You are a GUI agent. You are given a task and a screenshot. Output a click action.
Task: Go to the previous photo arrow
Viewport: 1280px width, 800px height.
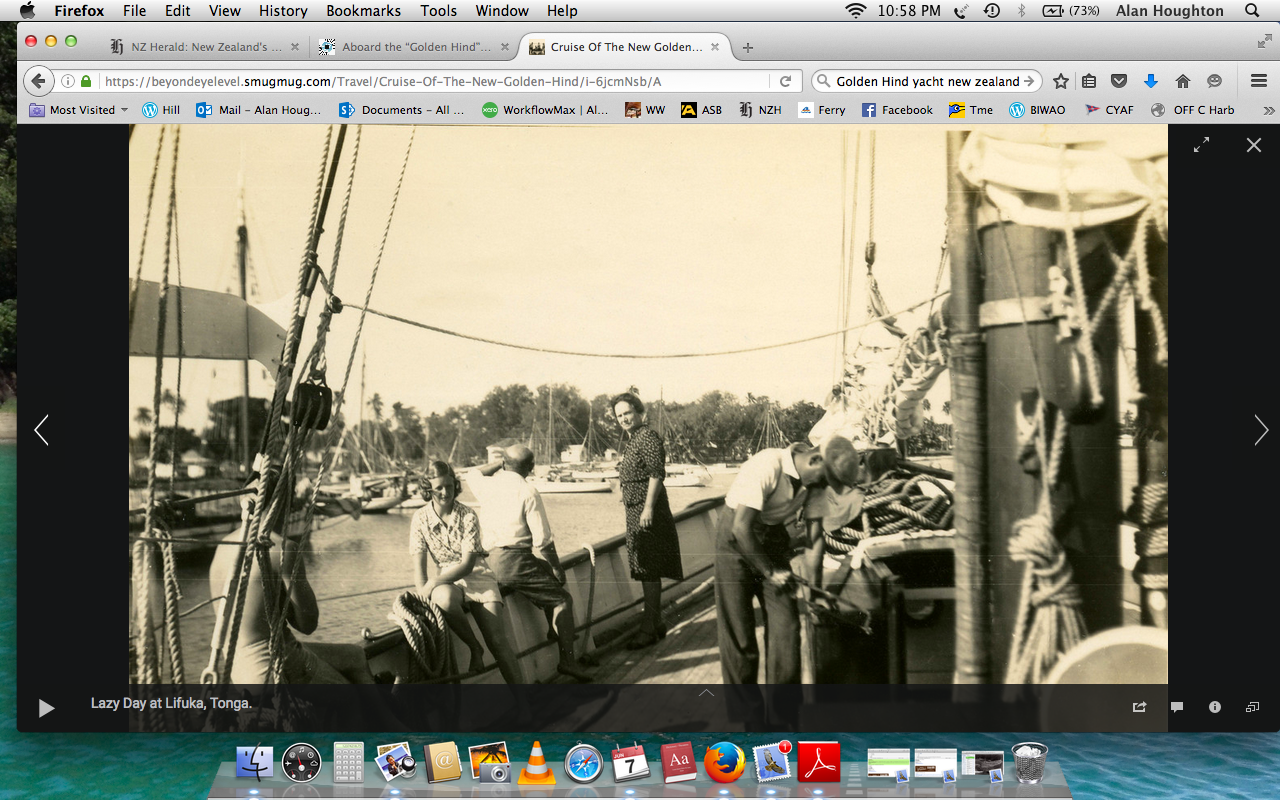(x=41, y=430)
